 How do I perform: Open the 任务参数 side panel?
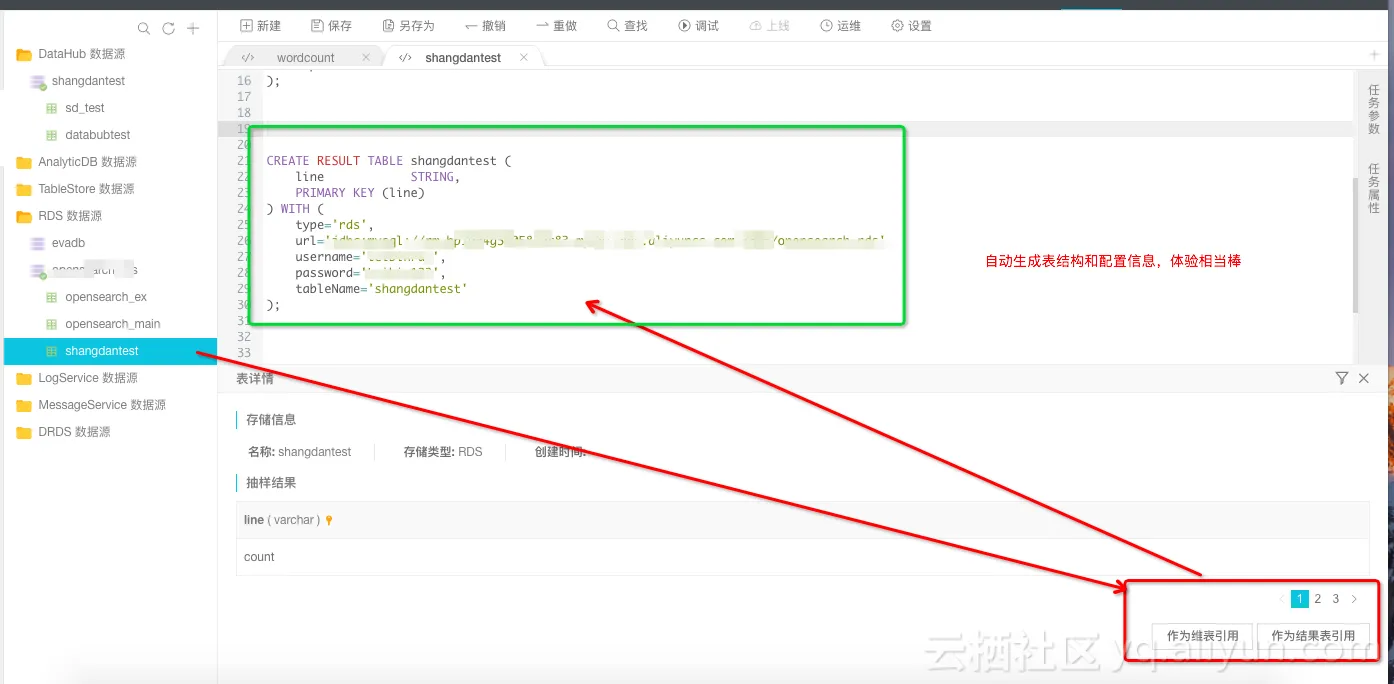1374,110
